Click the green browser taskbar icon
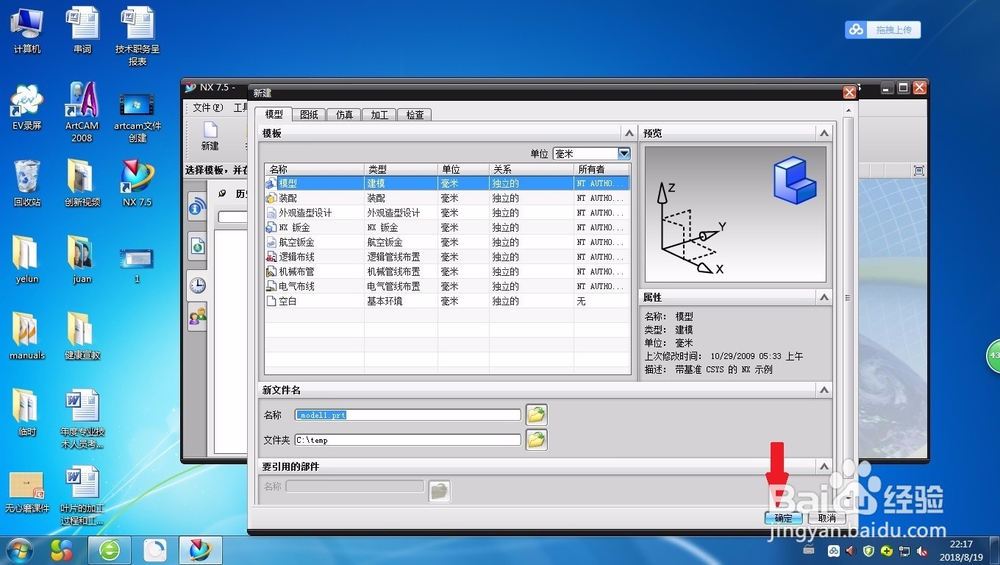 click(x=110, y=550)
